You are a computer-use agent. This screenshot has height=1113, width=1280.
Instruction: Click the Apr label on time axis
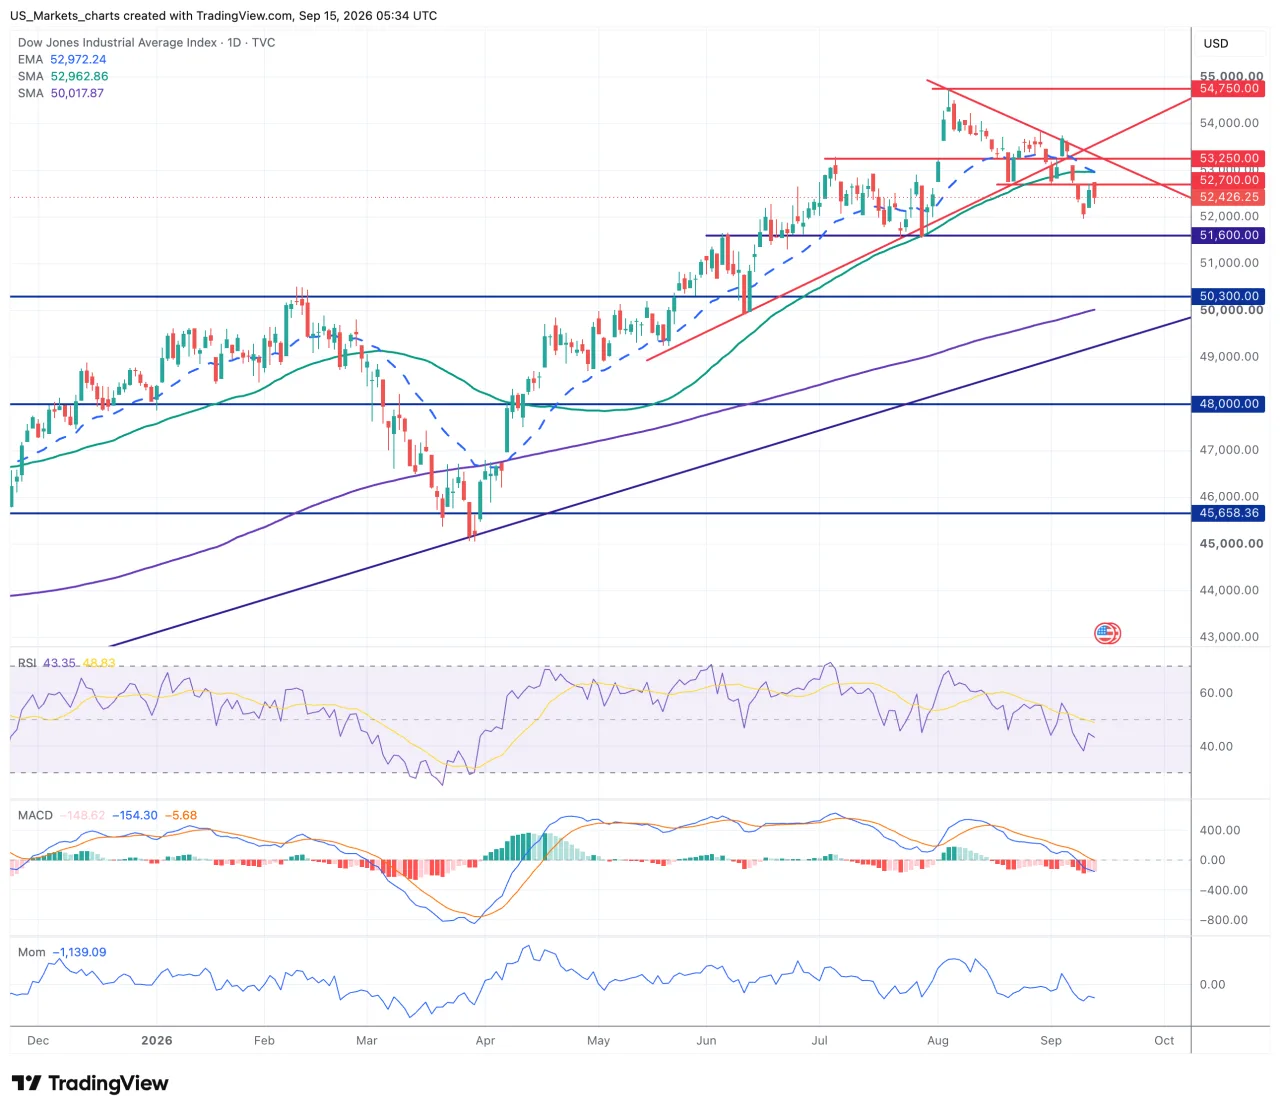click(x=485, y=1040)
